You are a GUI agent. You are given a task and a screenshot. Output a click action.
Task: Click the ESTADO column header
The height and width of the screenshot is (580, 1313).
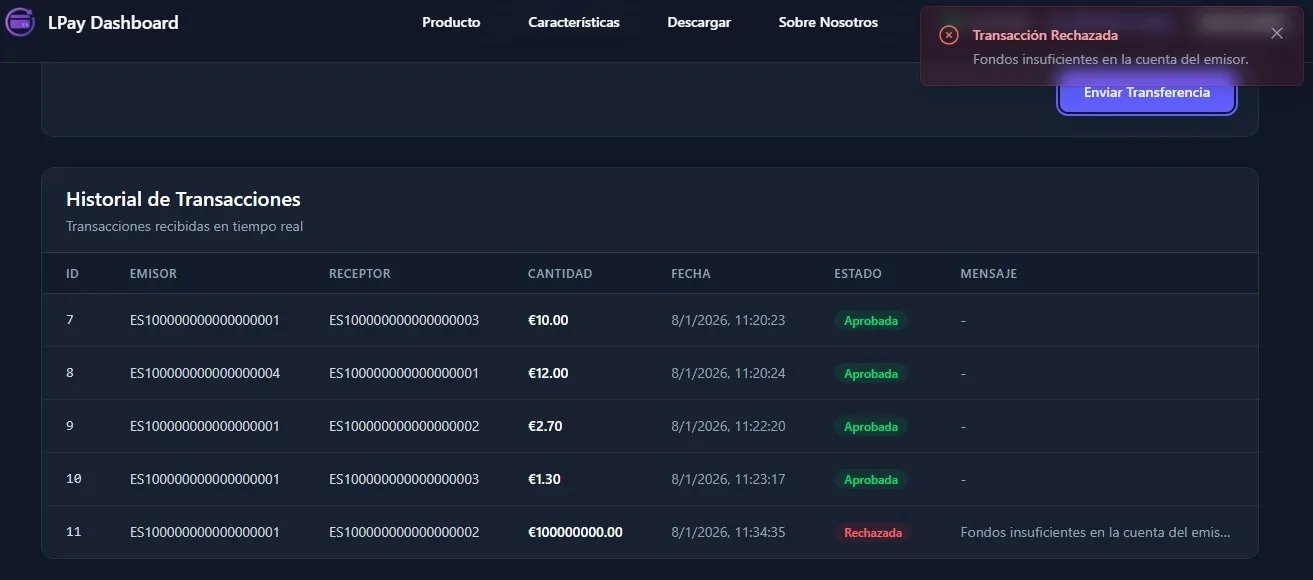point(858,273)
